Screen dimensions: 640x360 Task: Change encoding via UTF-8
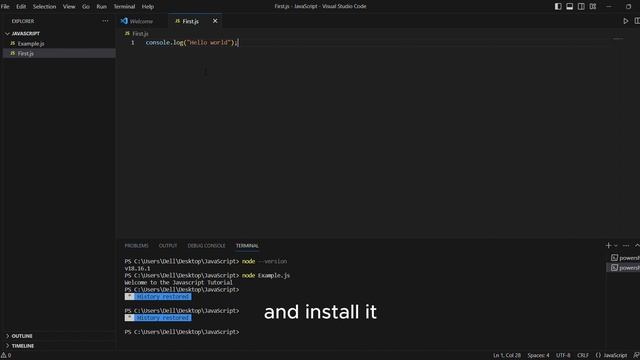tap(563, 356)
